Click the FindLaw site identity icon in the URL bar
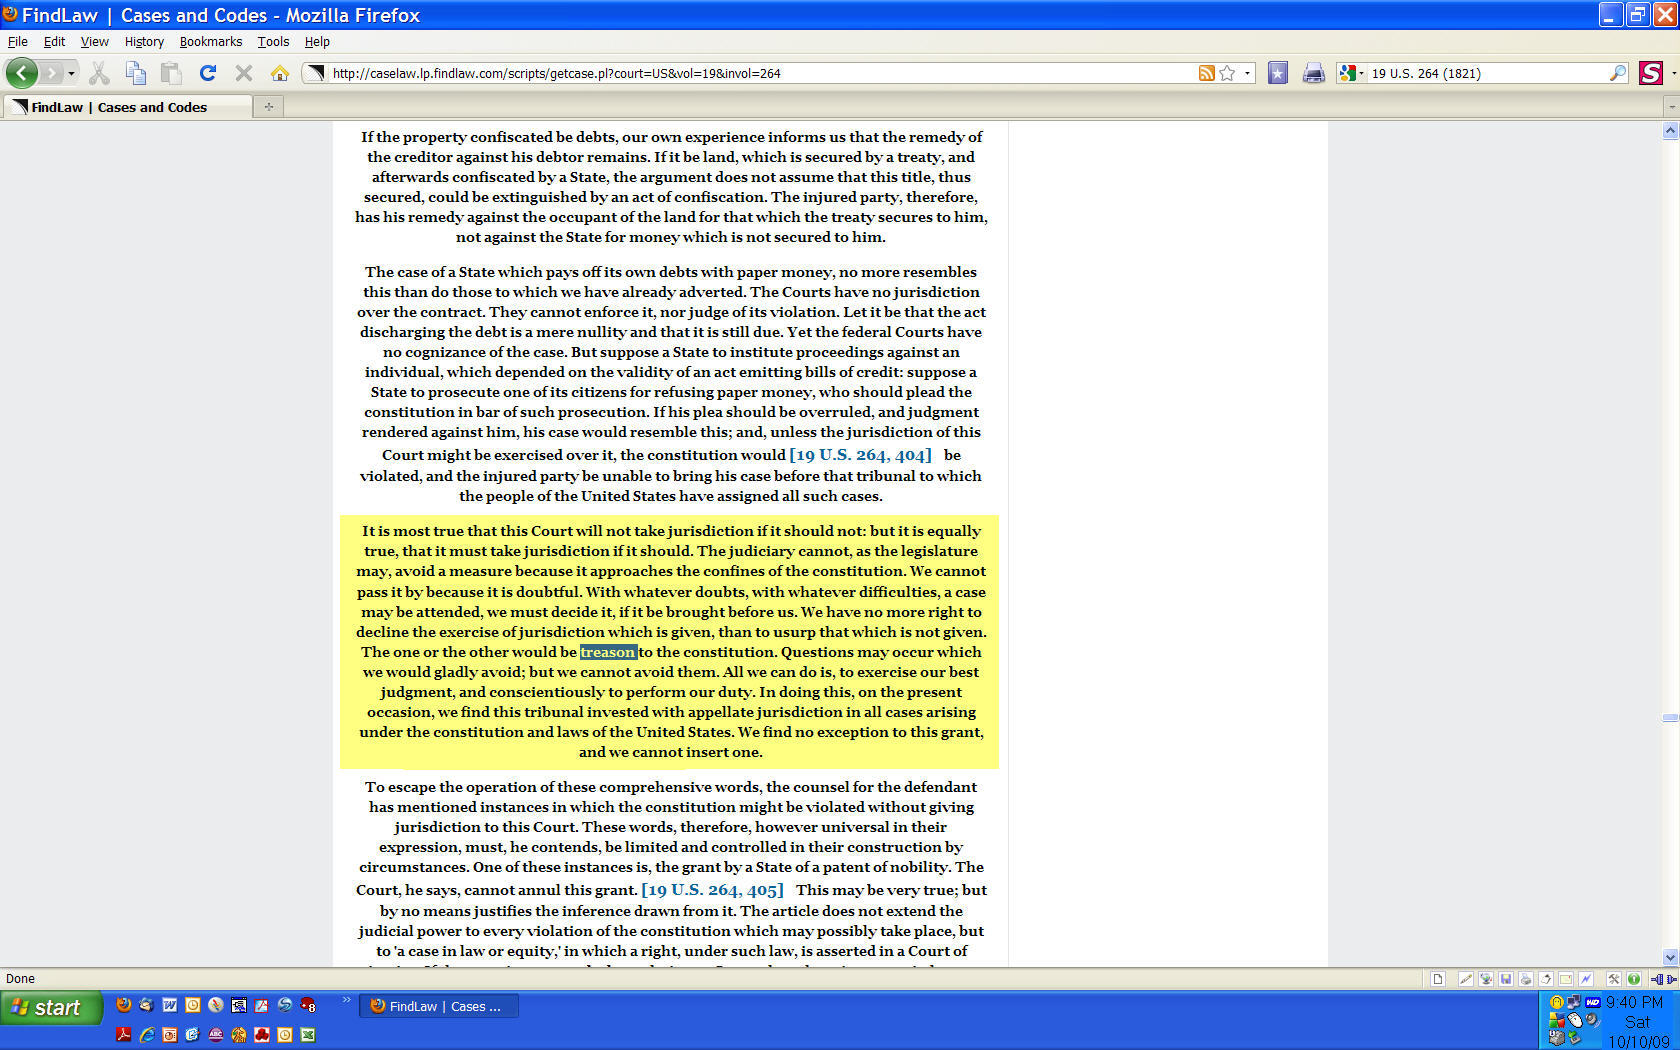Image resolution: width=1680 pixels, height=1050 pixels. coord(316,73)
